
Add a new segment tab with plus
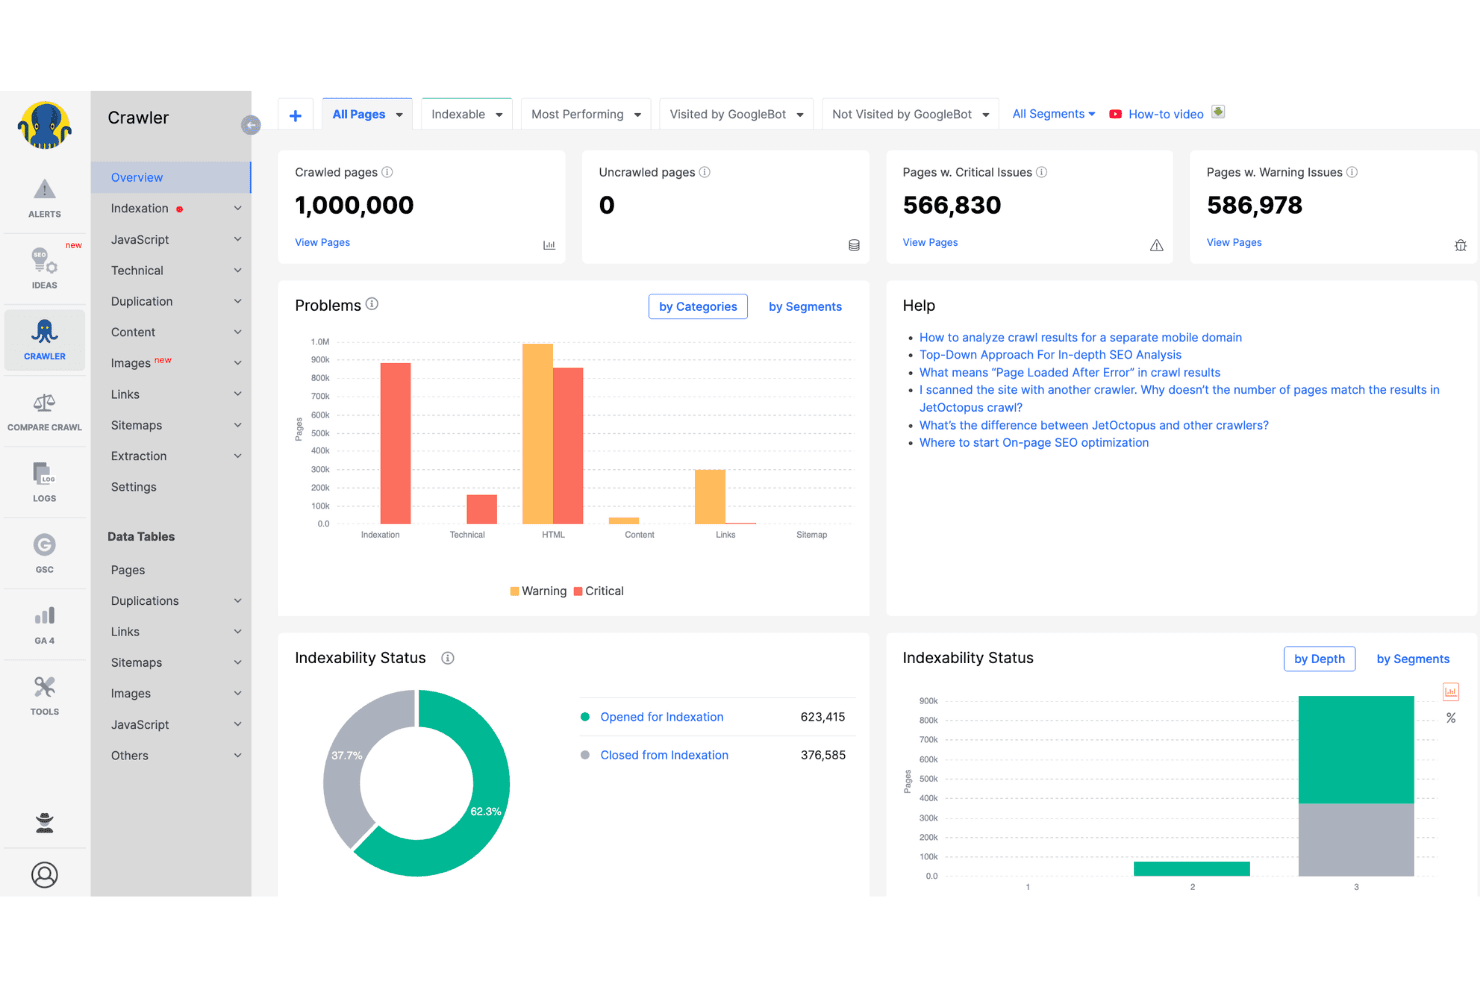coord(295,115)
